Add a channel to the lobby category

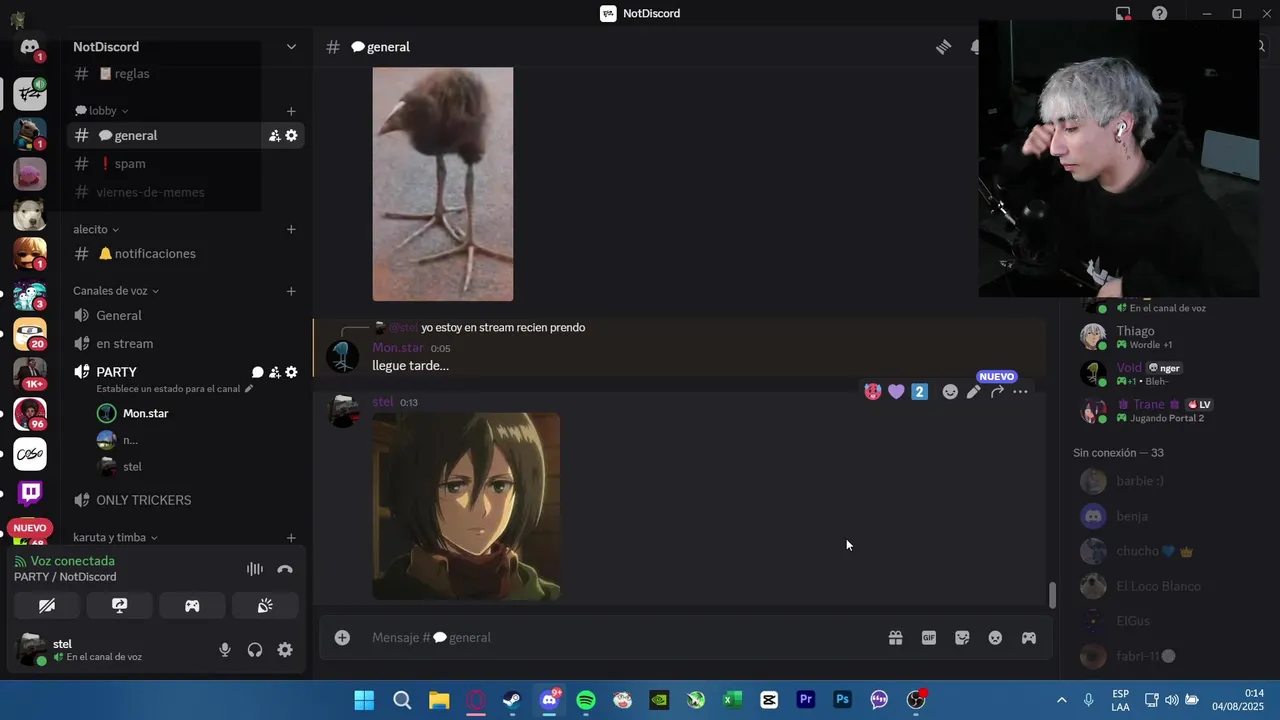(x=291, y=111)
